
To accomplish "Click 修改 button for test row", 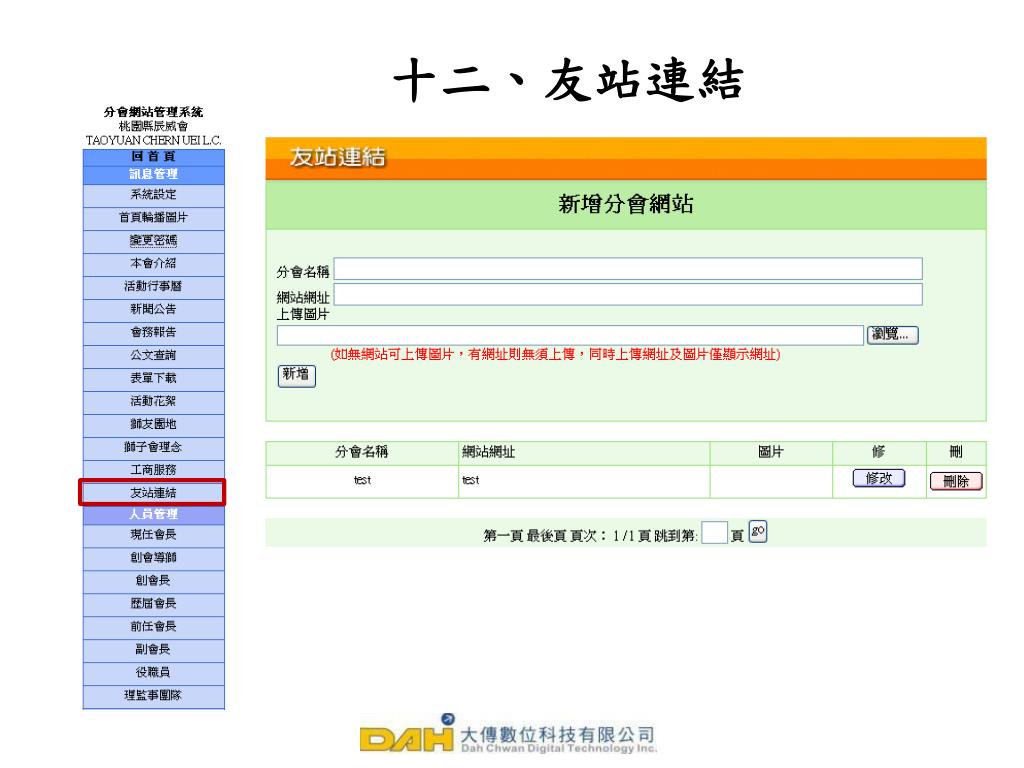I will click(878, 479).
